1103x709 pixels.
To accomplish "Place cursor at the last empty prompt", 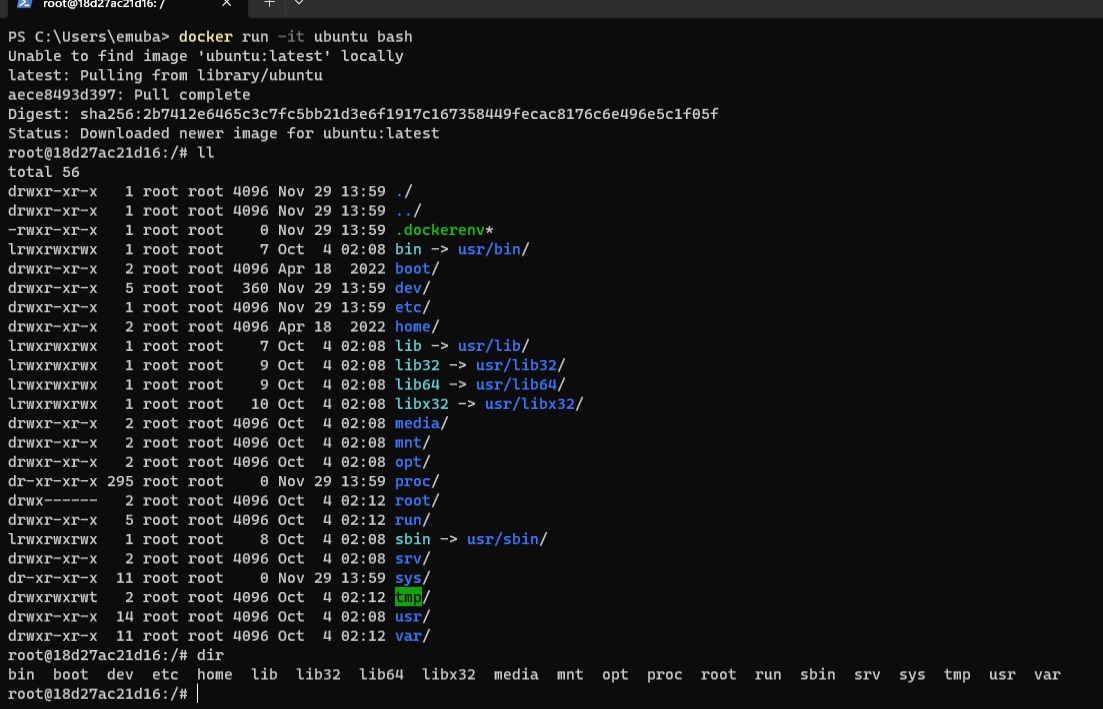I will click(x=198, y=694).
